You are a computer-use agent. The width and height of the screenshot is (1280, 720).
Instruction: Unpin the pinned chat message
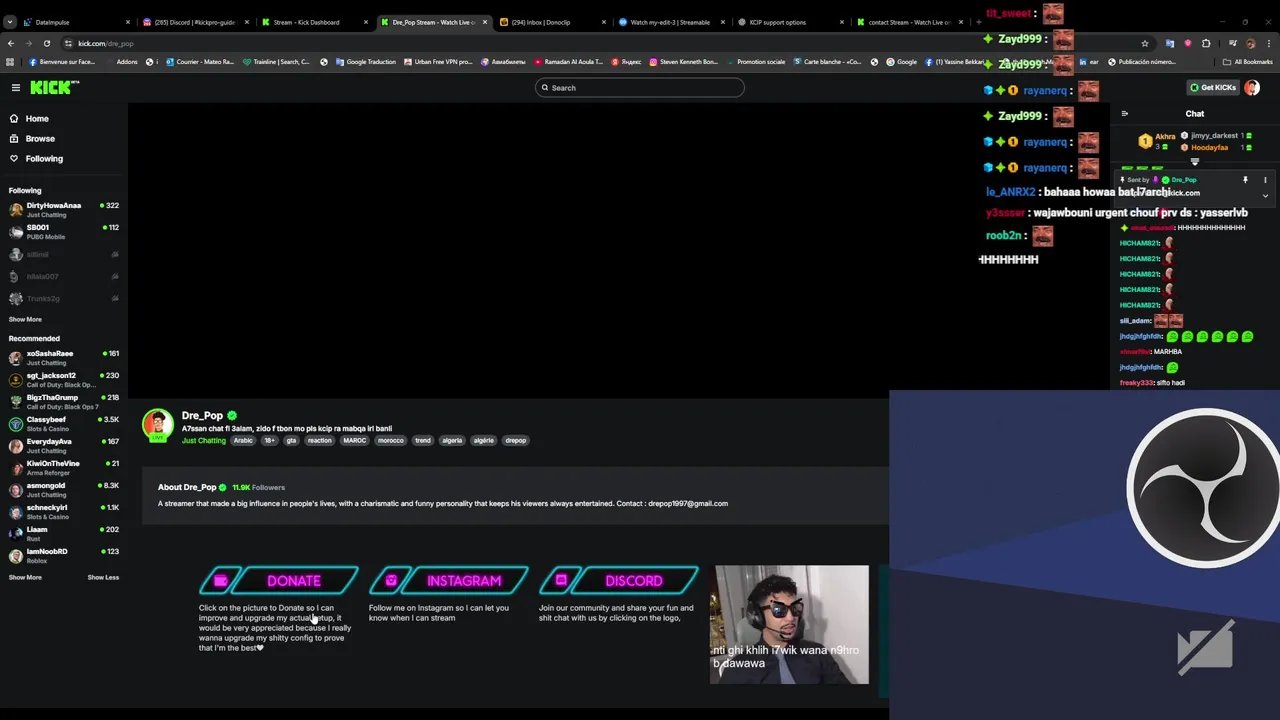click(x=1245, y=180)
